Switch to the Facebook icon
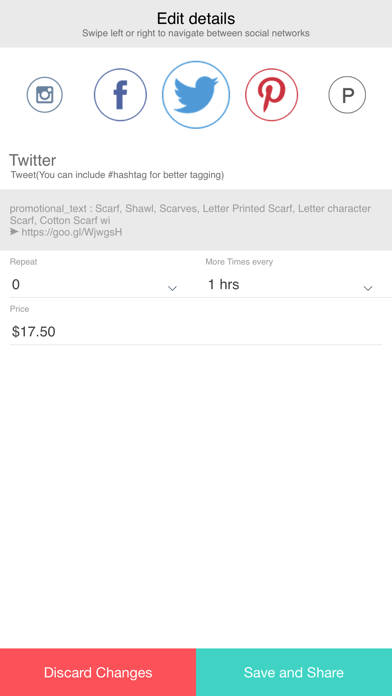Image resolution: width=392 pixels, height=696 pixels. click(120, 95)
